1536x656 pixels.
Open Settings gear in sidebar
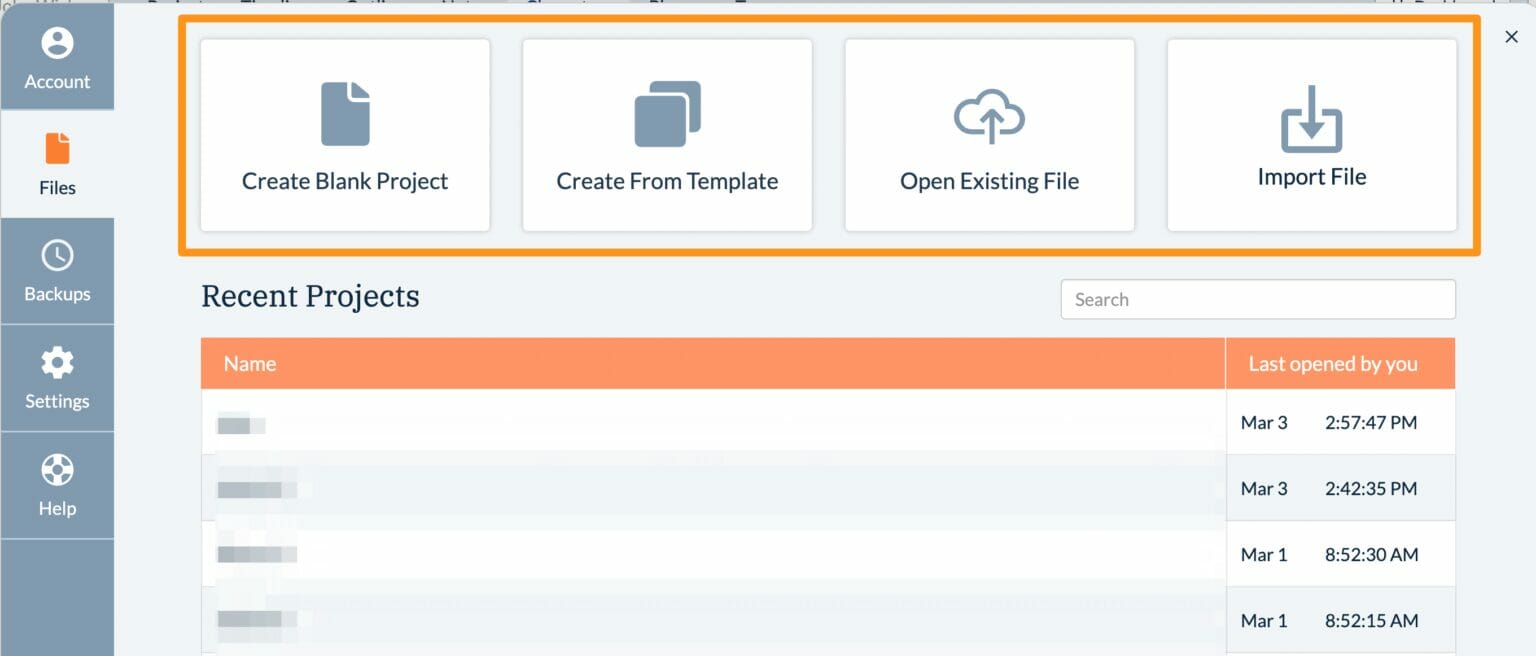pos(57,363)
